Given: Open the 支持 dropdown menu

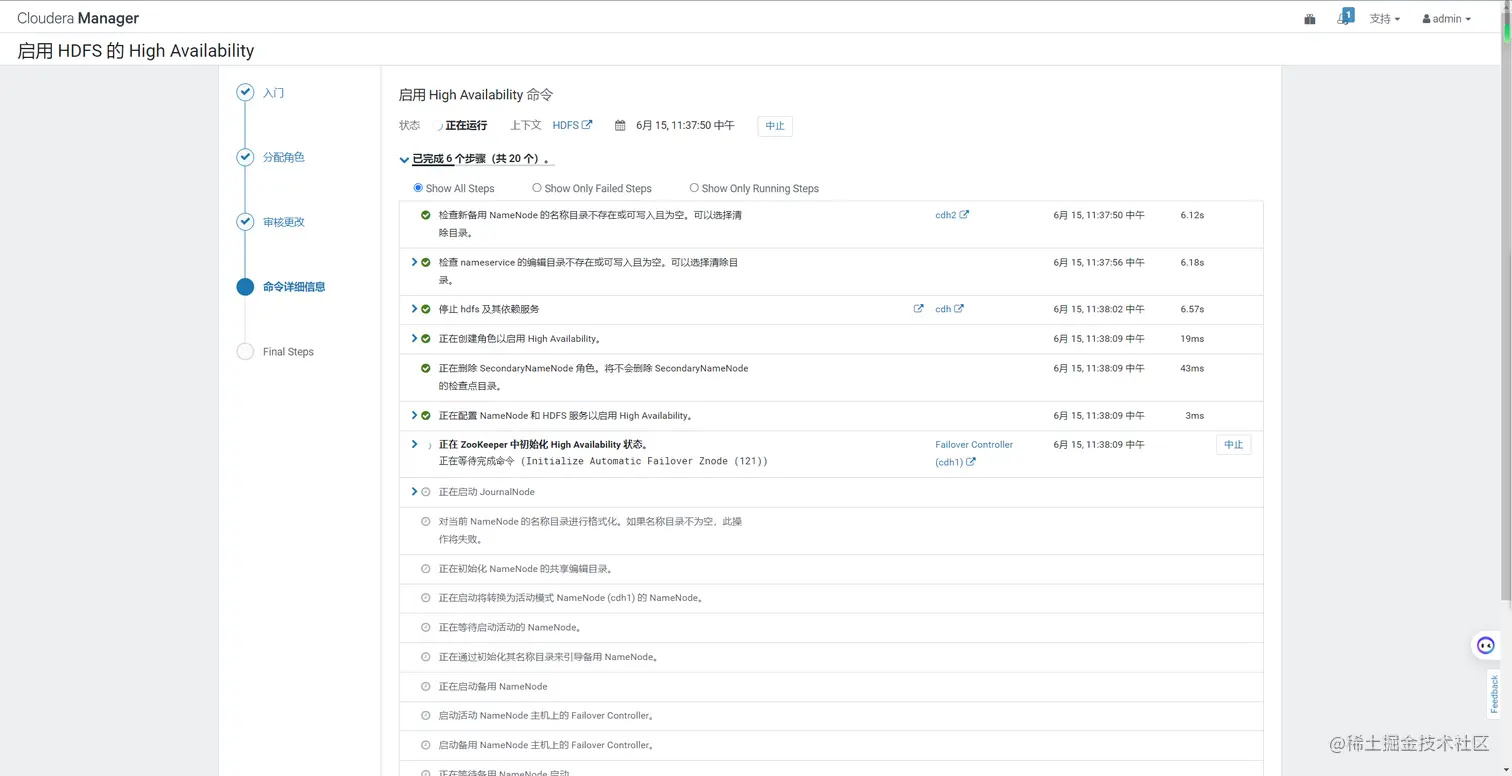Looking at the screenshot, I should pyautogui.click(x=1385, y=19).
